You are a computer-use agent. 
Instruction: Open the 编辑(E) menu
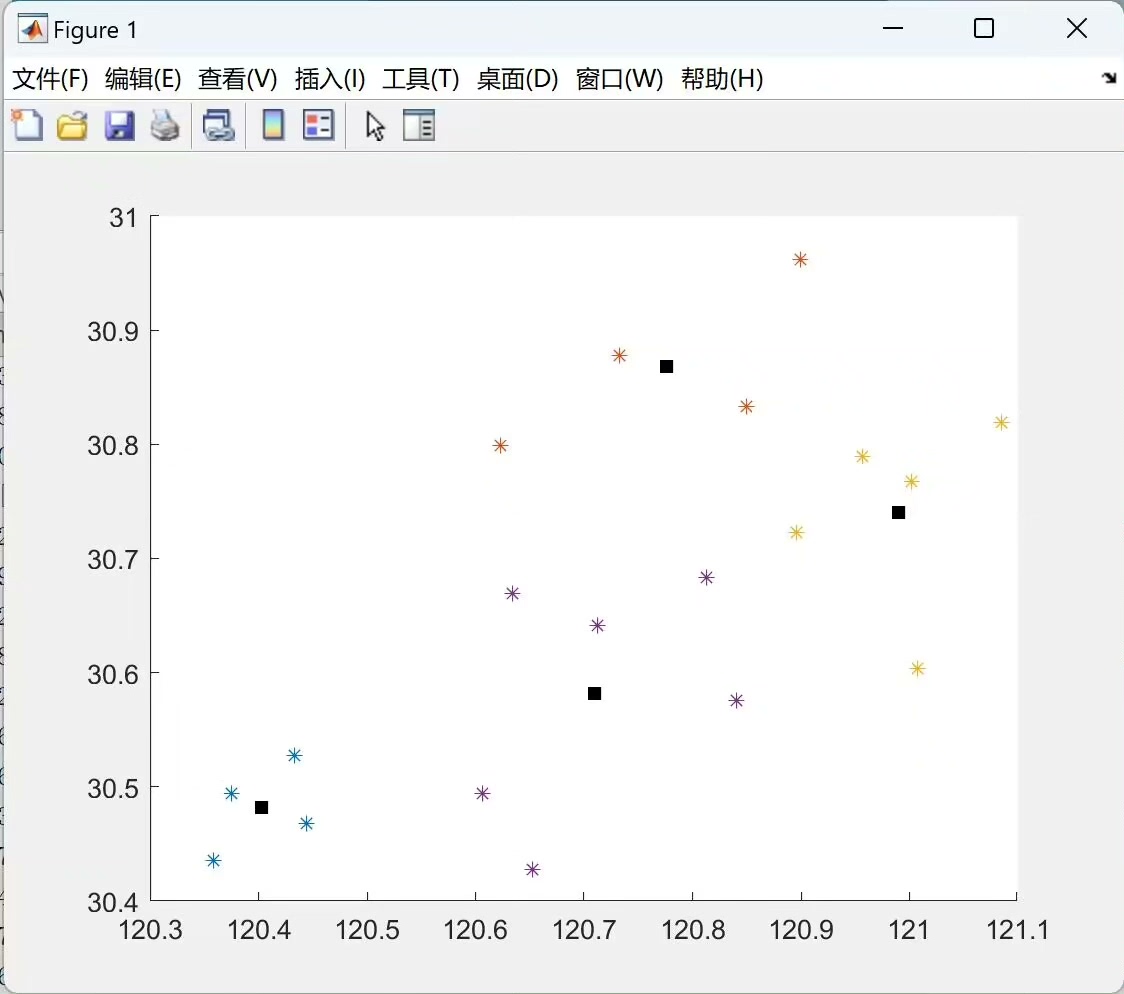point(143,79)
